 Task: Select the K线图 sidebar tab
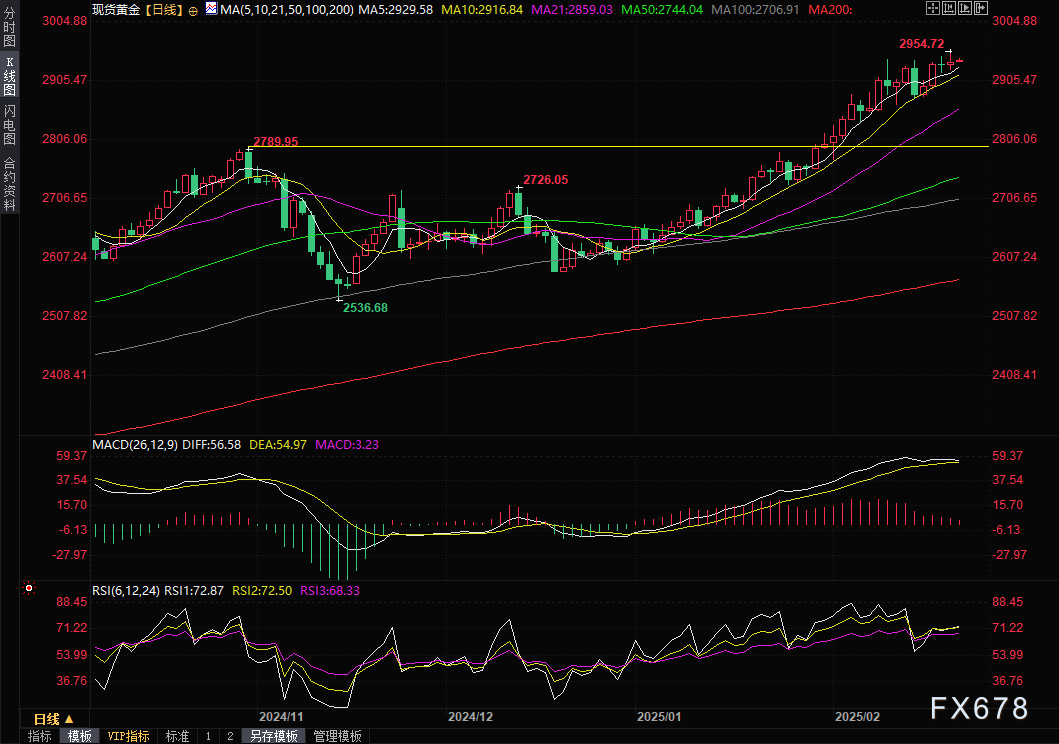10,75
